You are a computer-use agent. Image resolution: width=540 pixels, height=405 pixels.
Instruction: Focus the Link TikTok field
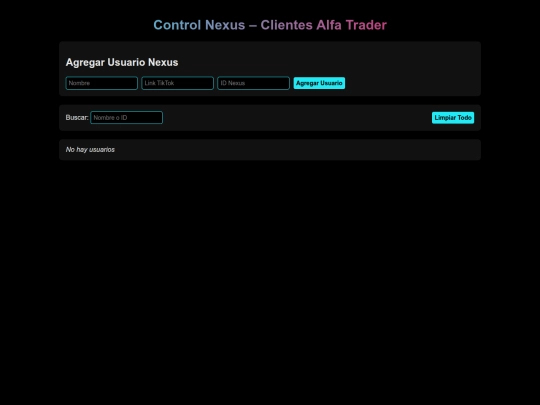point(177,83)
